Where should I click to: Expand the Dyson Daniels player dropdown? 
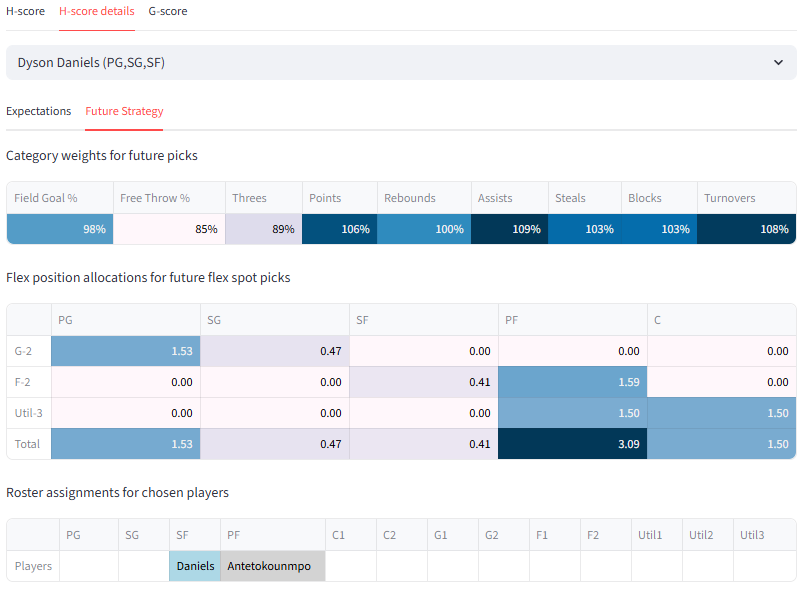coord(400,62)
